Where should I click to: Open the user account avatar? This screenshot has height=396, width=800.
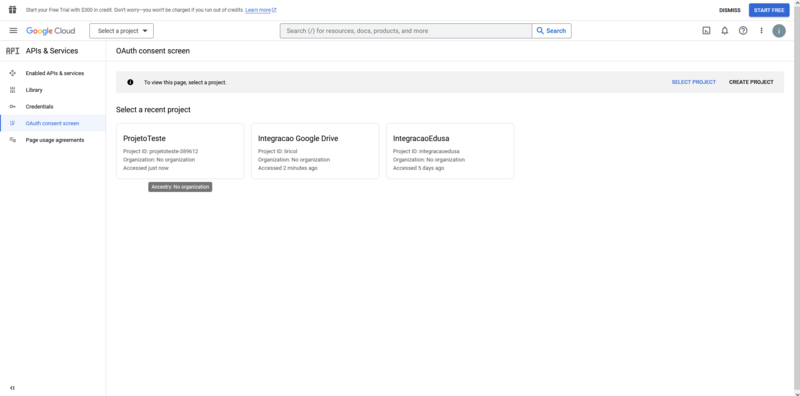click(779, 31)
